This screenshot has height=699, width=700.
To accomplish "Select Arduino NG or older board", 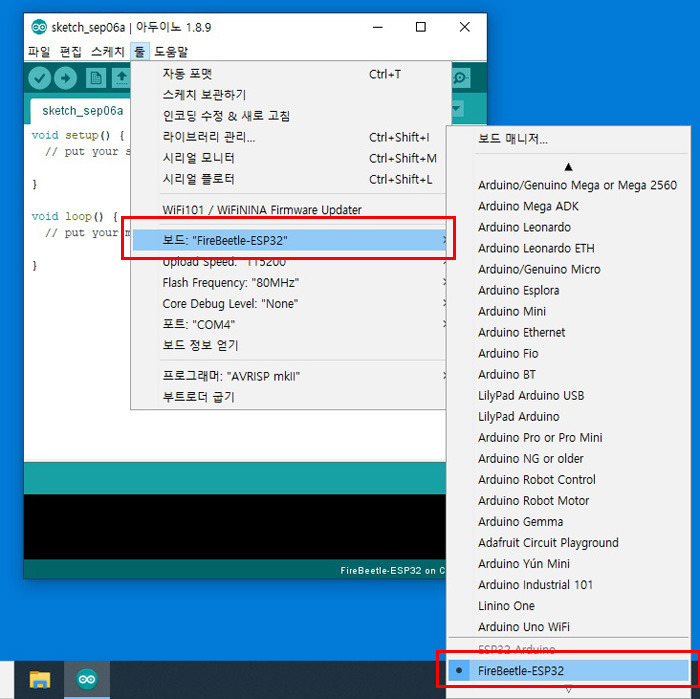I will point(568,458).
